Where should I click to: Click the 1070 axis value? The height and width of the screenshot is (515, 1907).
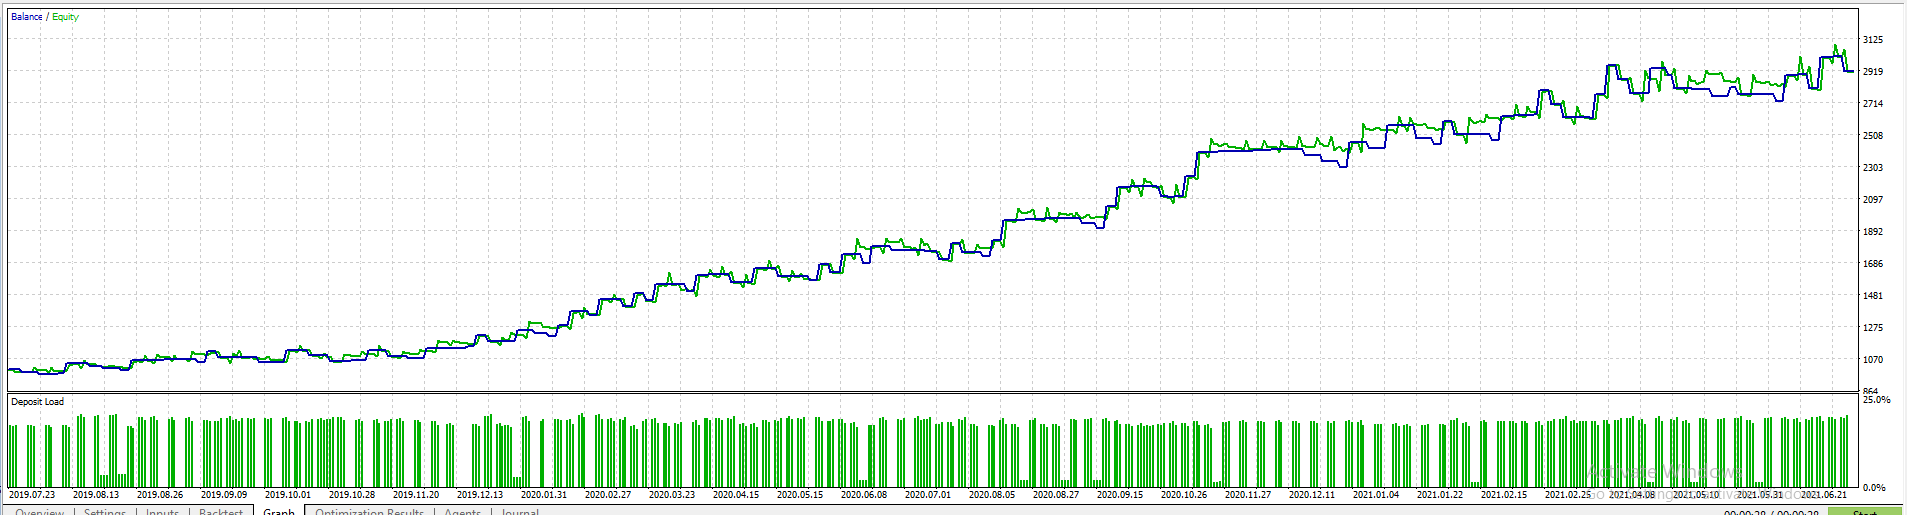click(x=1873, y=360)
